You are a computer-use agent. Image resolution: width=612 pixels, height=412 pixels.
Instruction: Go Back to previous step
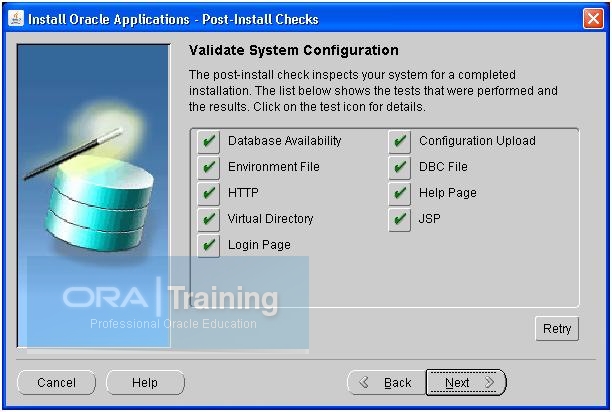(386, 382)
